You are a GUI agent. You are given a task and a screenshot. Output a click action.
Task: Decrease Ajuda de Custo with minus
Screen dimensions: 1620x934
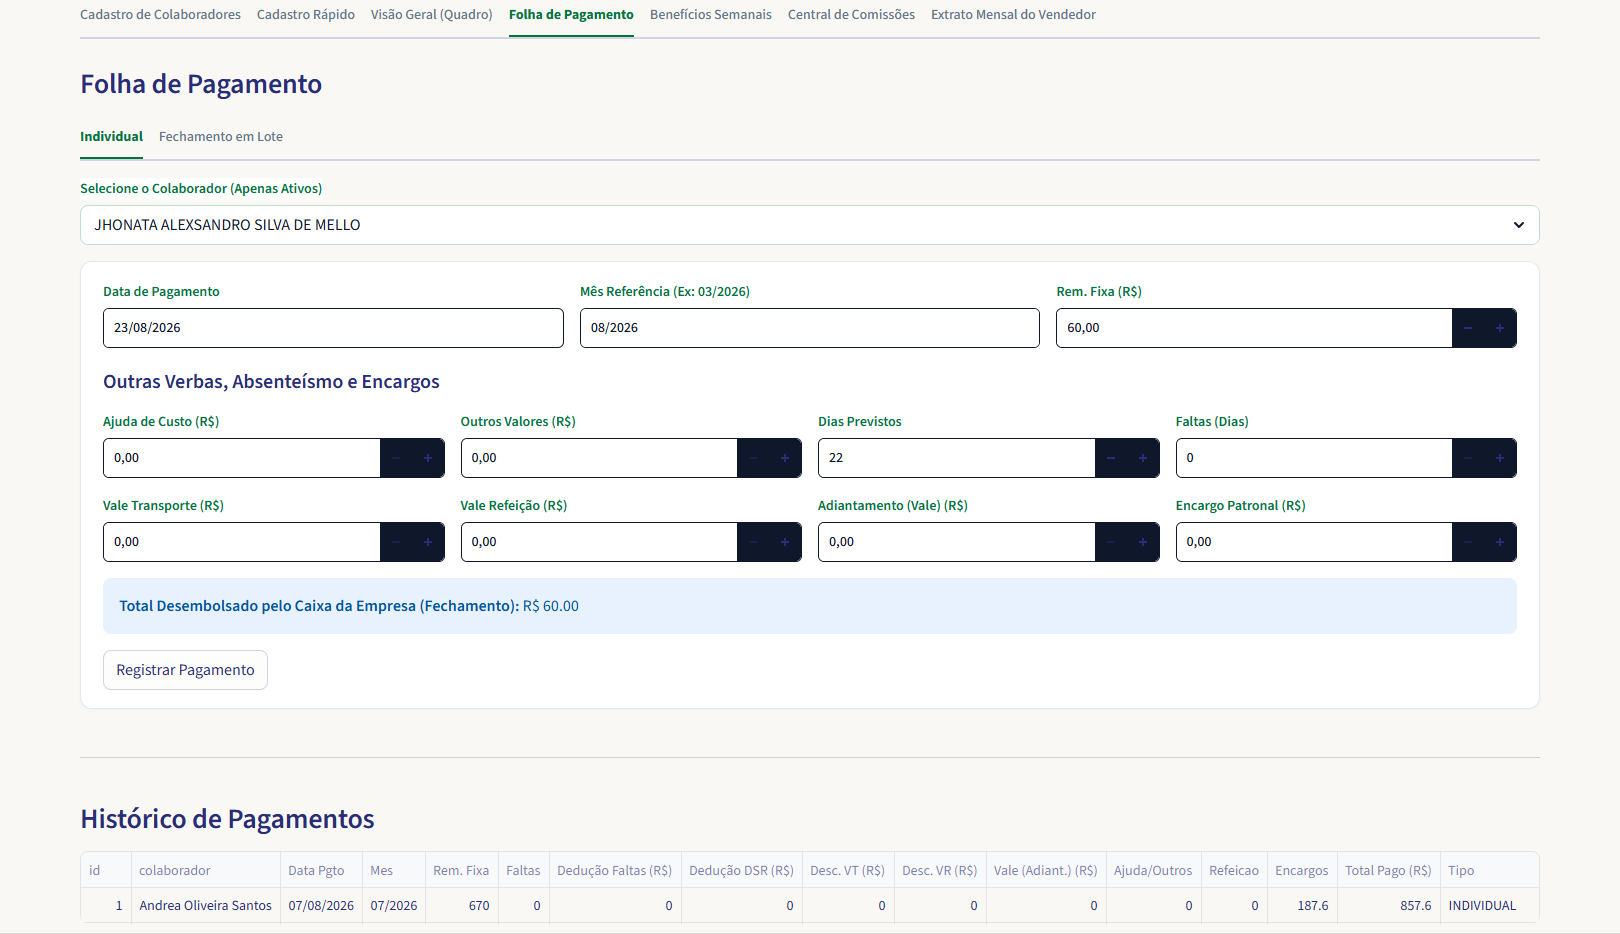tap(396, 458)
